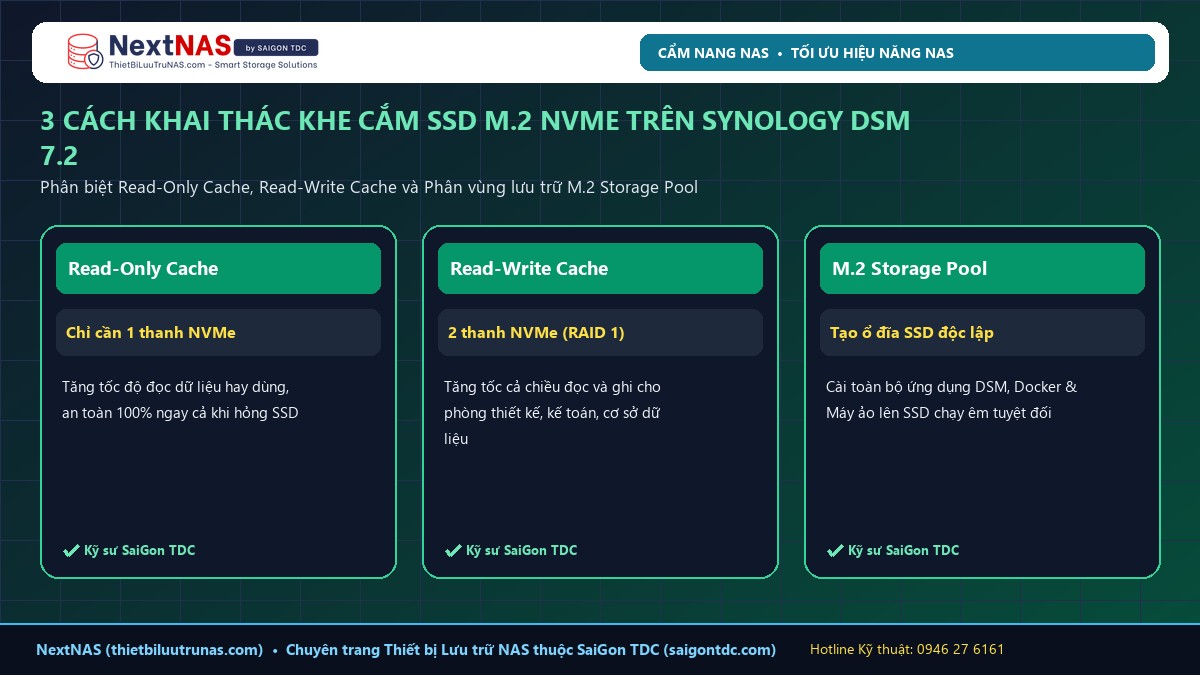Click 'Kỹ sư SaiGon TDC' in Read-Write Cache card
Screen dimensions: 1200x675
(x=521, y=550)
